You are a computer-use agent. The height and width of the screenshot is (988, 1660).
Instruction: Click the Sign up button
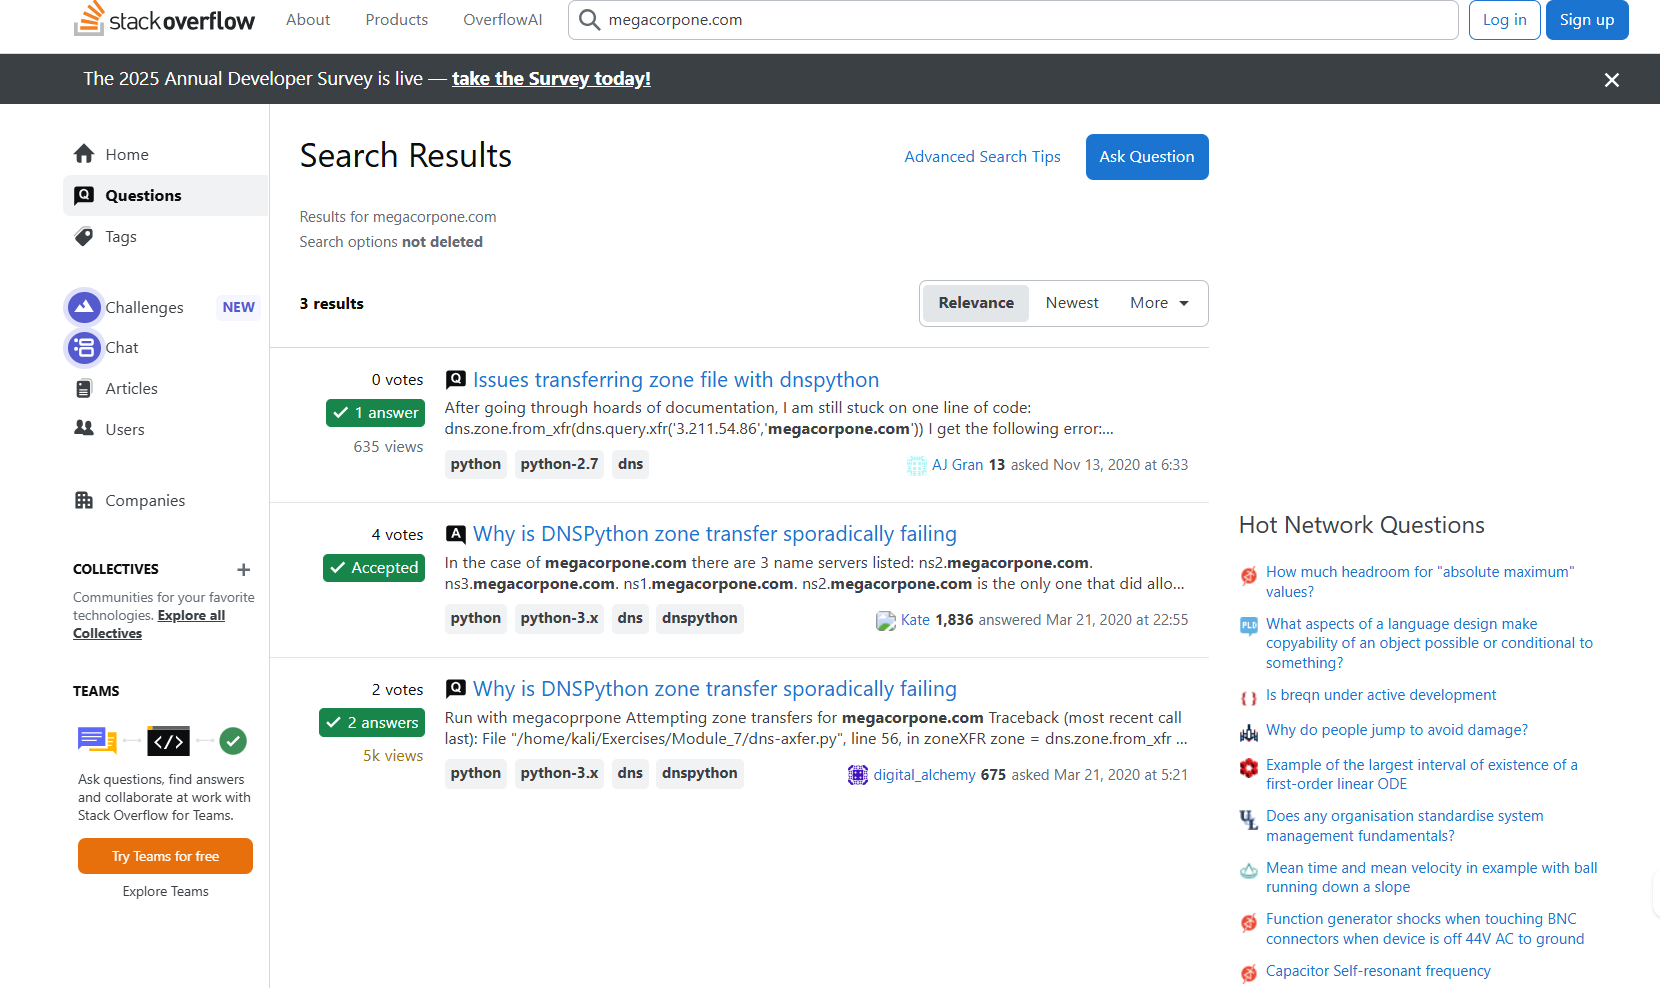click(1587, 20)
